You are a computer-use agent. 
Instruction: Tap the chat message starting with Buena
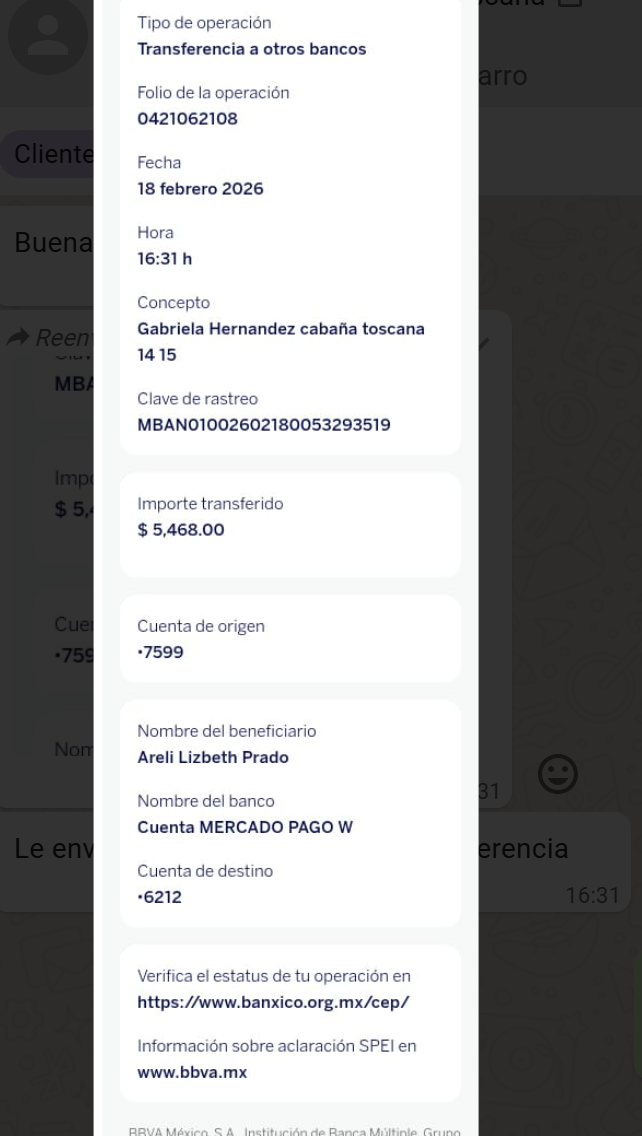pos(52,243)
